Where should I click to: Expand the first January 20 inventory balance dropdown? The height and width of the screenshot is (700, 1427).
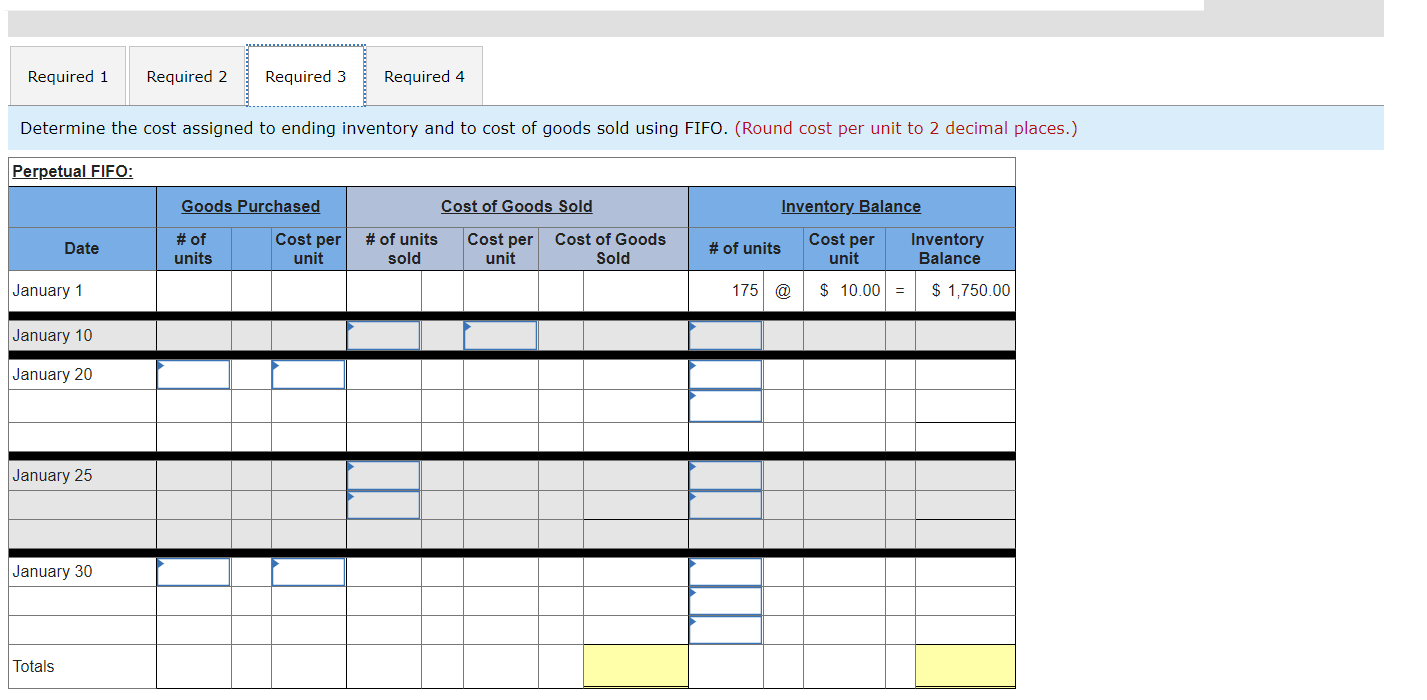click(x=725, y=373)
